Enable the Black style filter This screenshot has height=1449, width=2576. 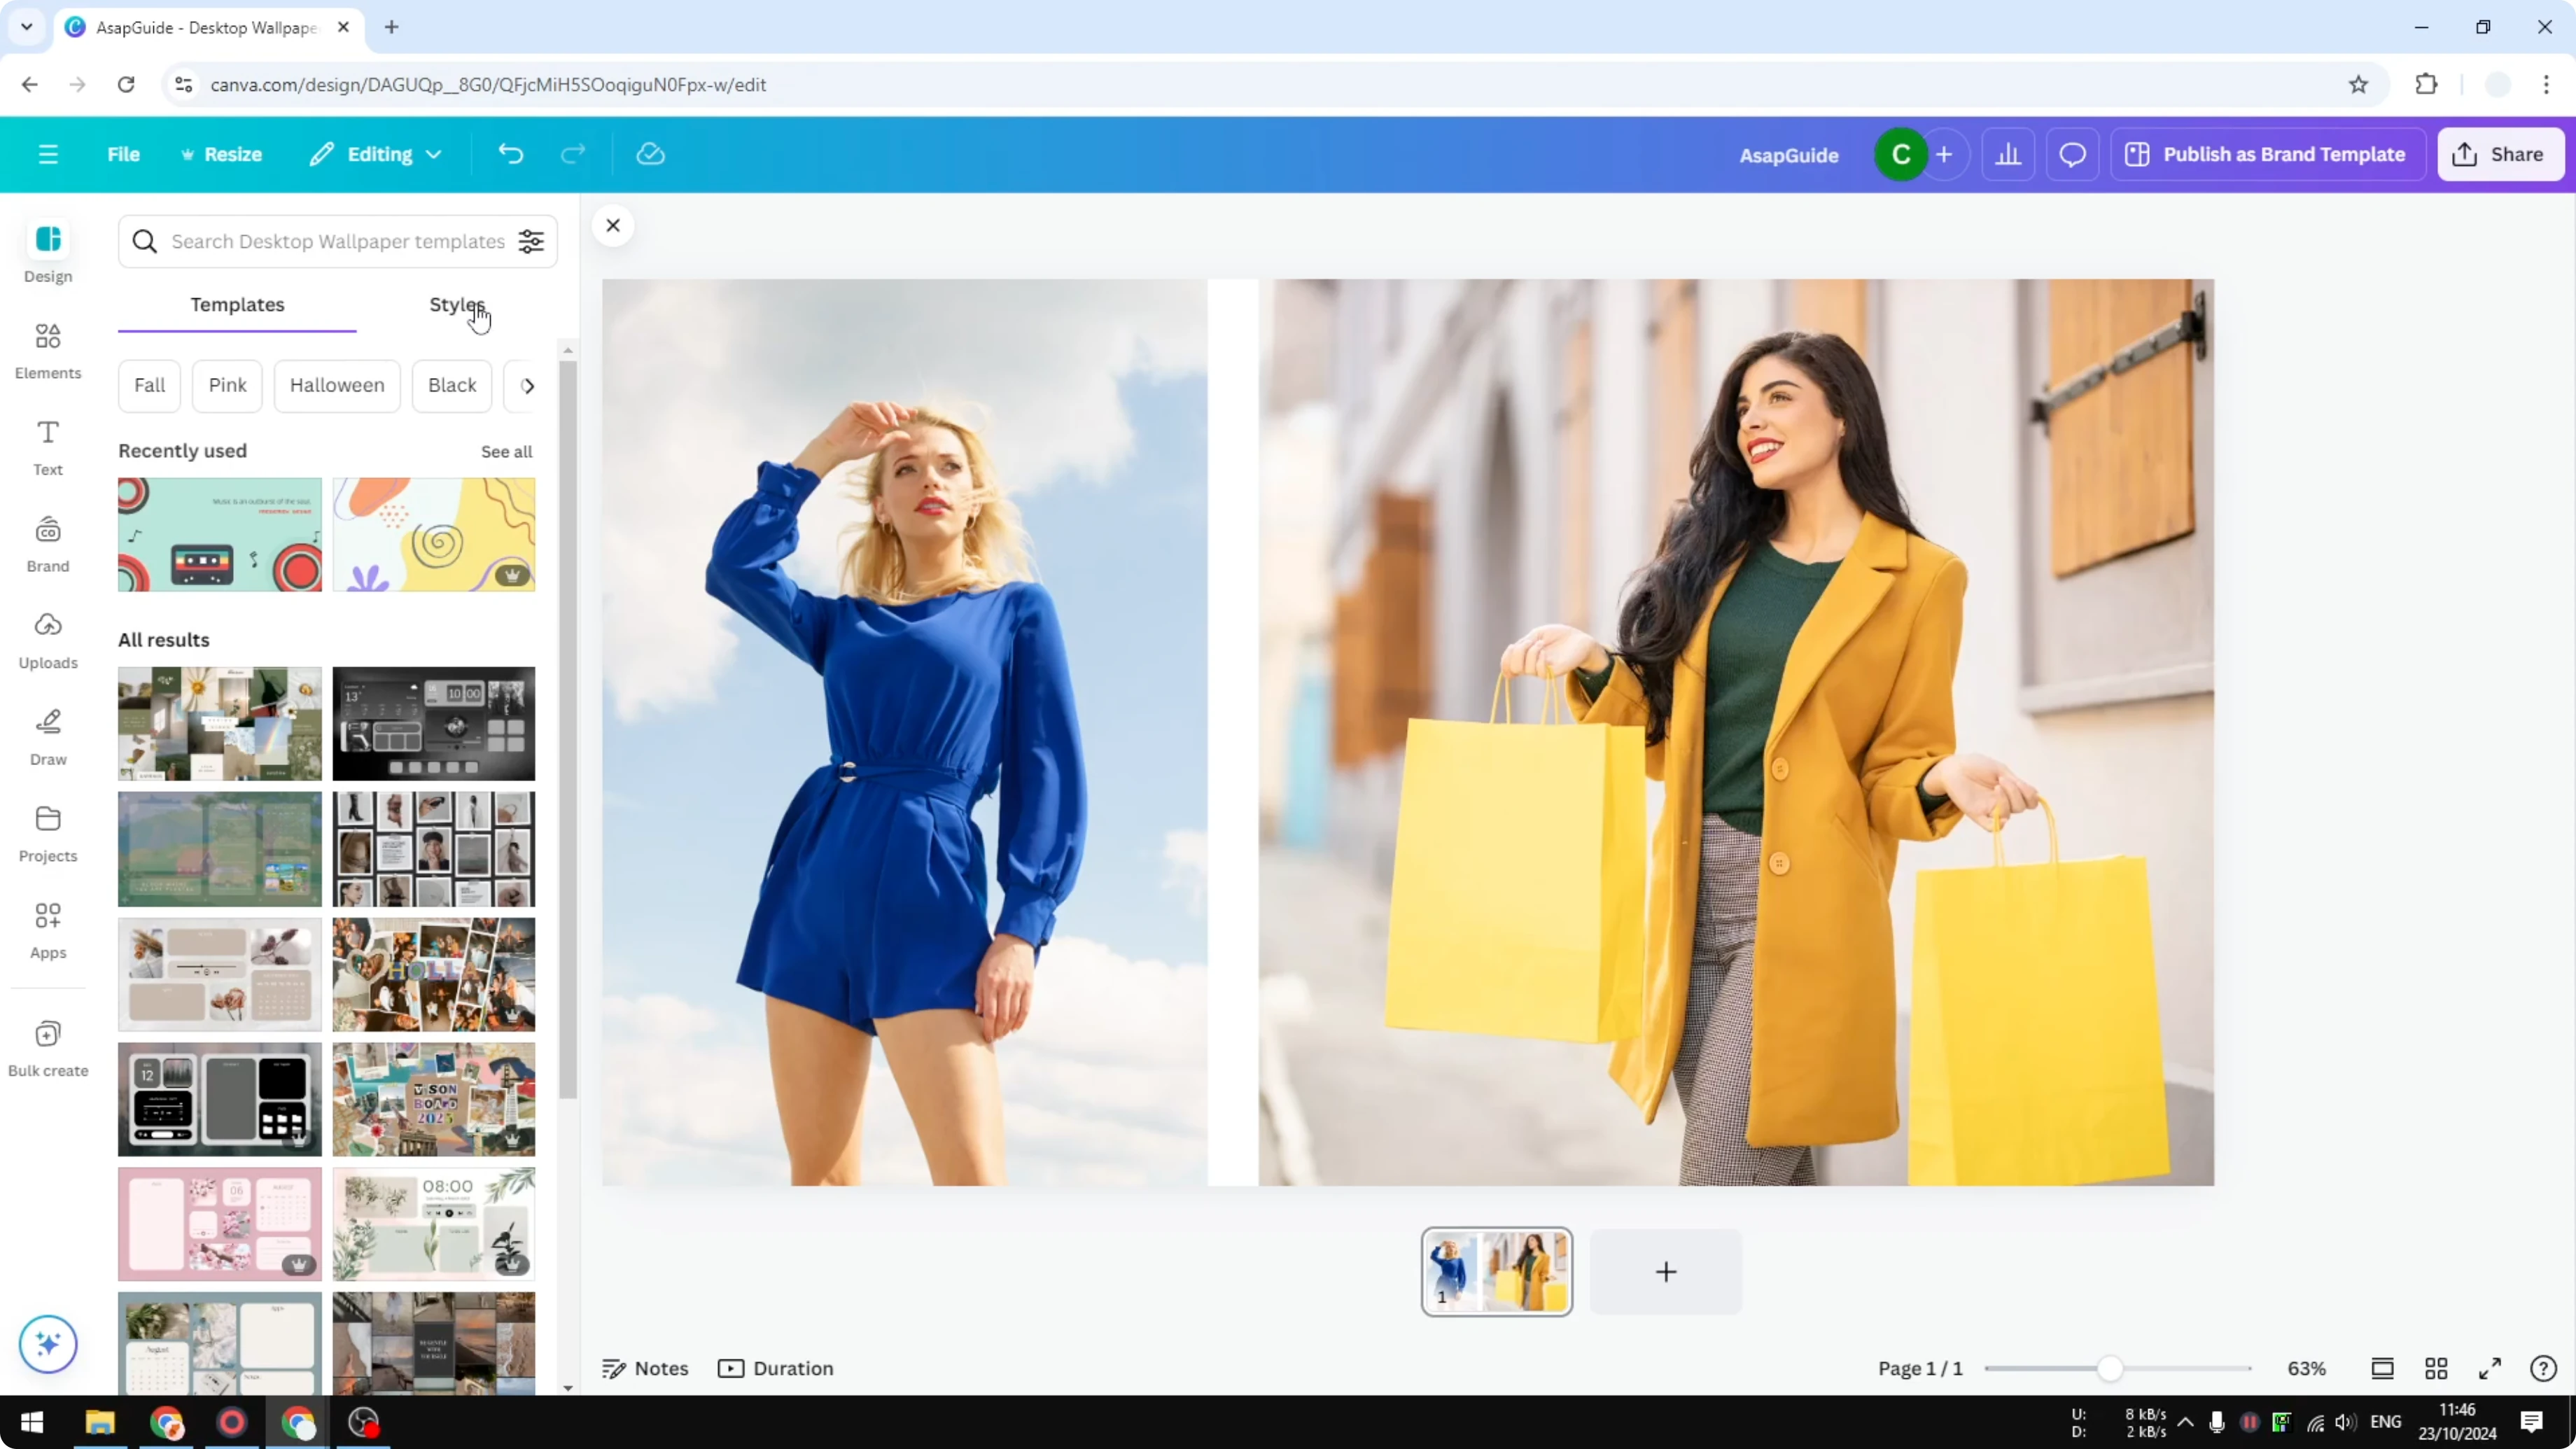[x=451, y=385]
